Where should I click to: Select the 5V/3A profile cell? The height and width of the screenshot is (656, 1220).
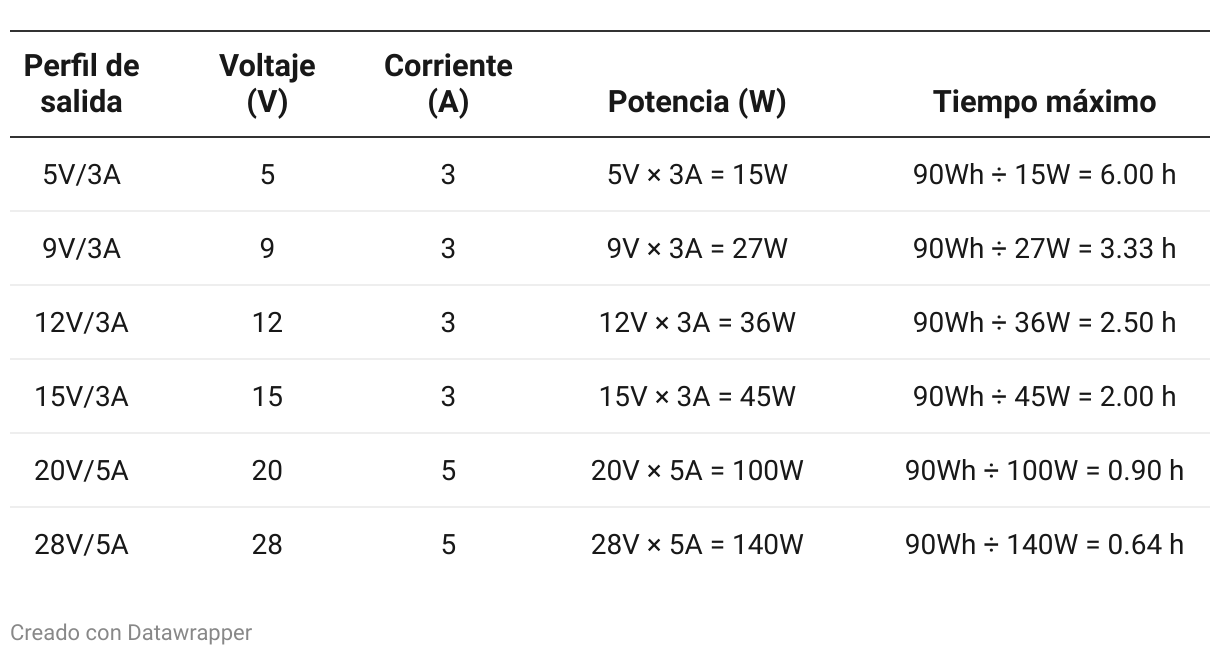81,175
